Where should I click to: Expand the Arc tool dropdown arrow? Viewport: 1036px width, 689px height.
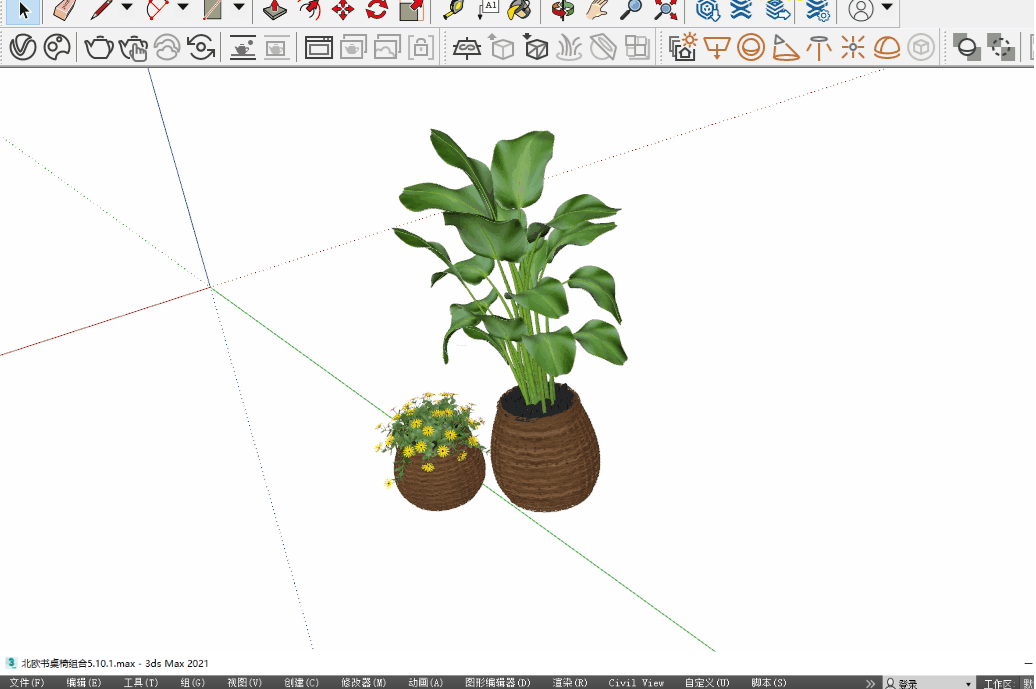click(x=183, y=8)
